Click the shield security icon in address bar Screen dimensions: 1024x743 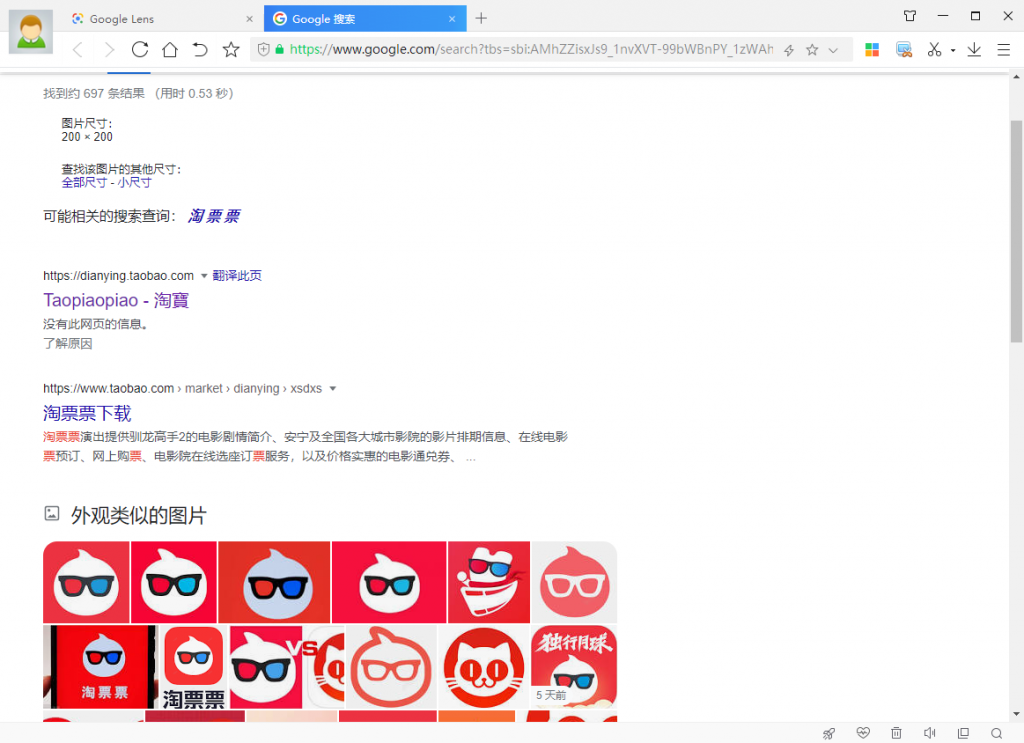(x=263, y=50)
